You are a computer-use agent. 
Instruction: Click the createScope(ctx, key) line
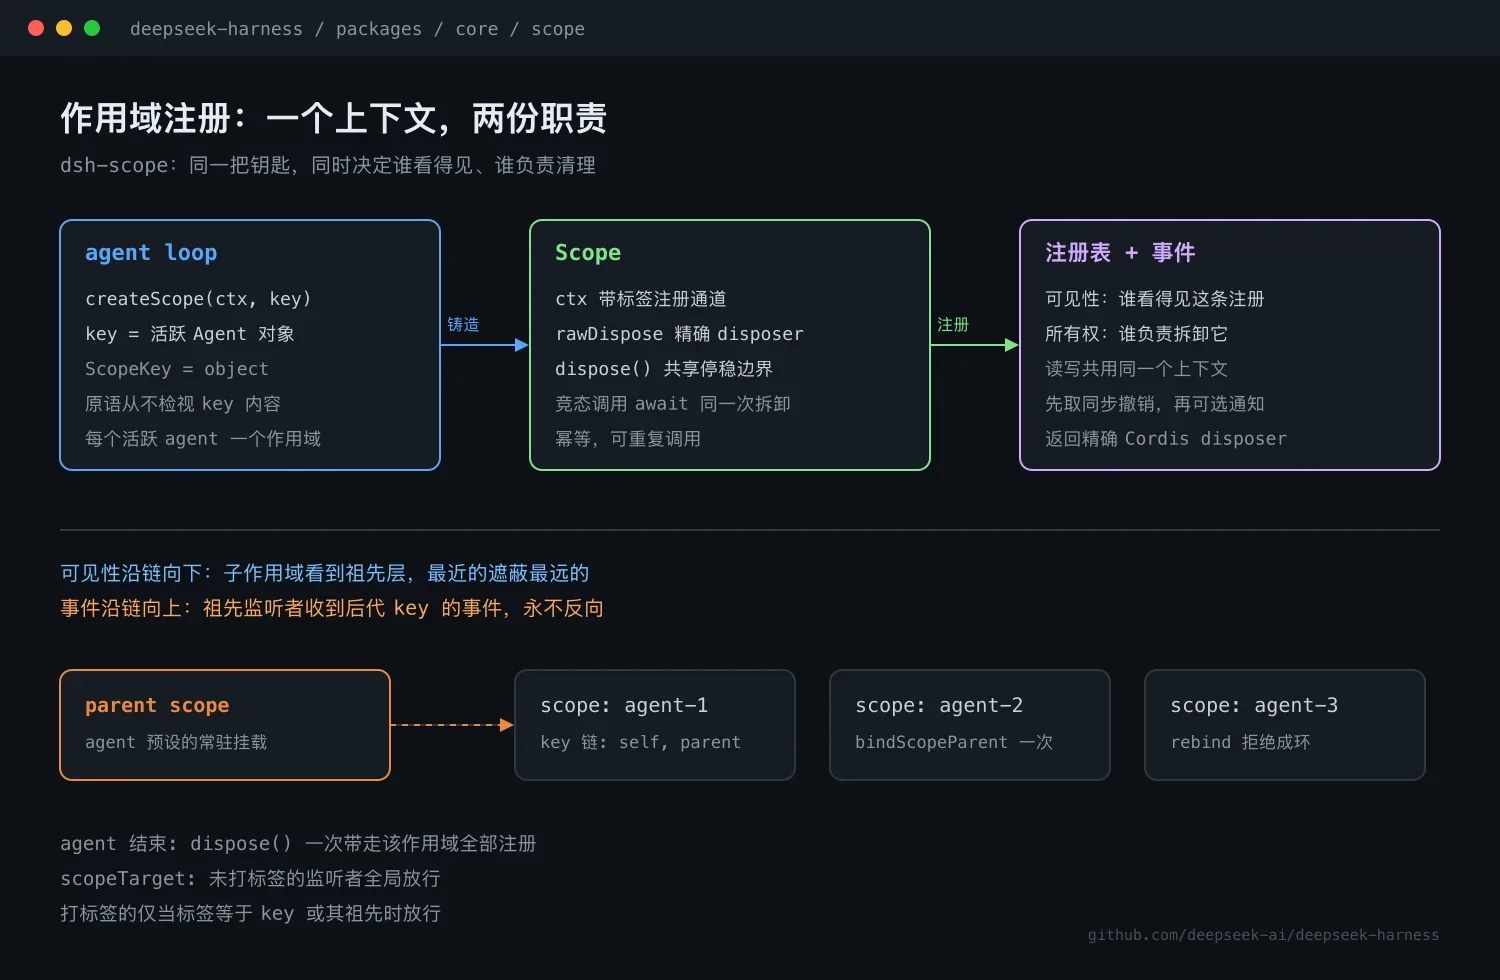pos(198,299)
